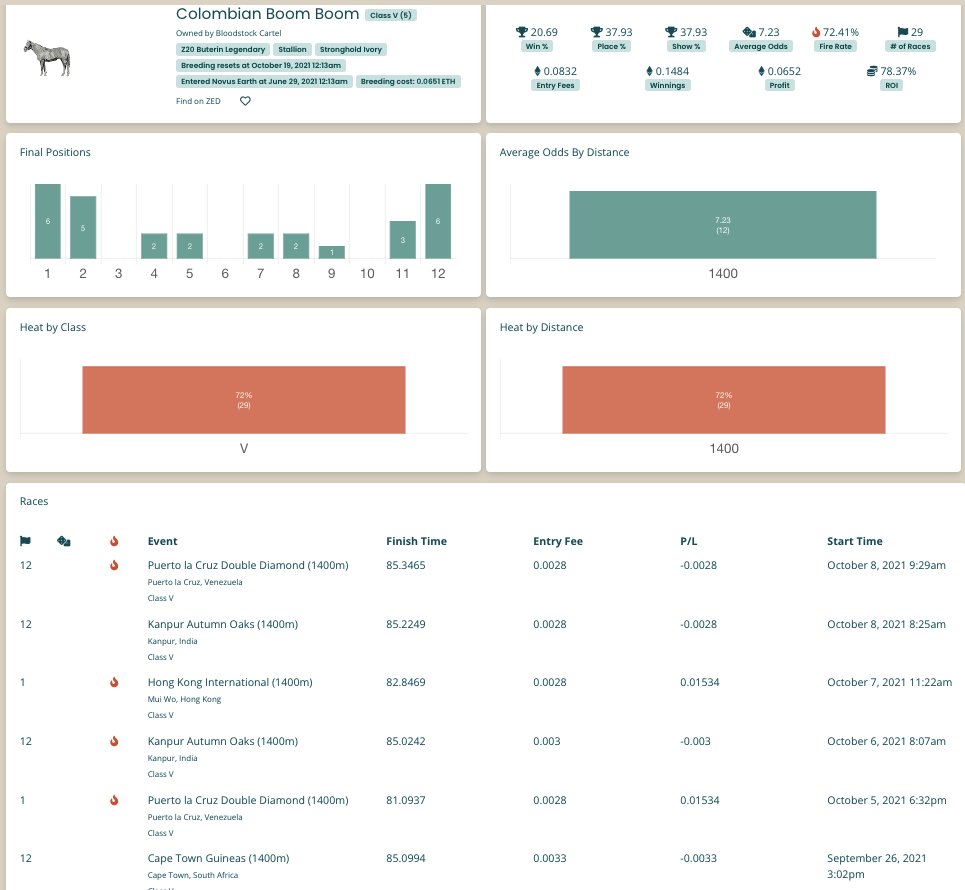Click the heart favorite icon
This screenshot has height=890, width=965.
coord(245,101)
